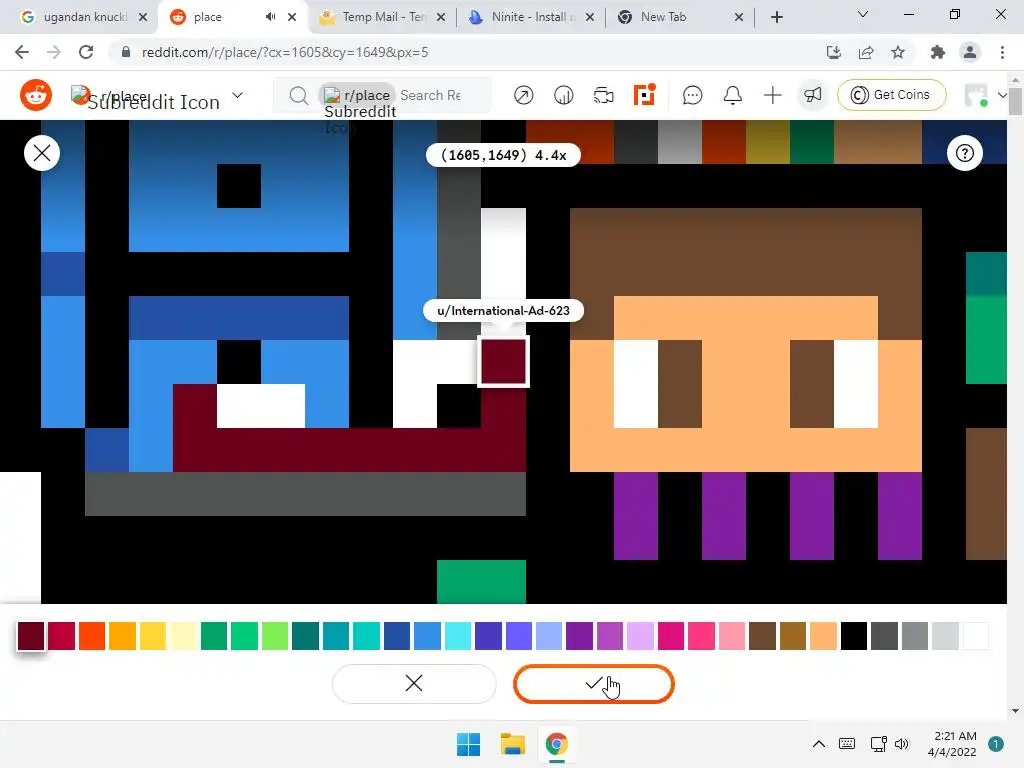Select the brown color swatch

click(762, 636)
